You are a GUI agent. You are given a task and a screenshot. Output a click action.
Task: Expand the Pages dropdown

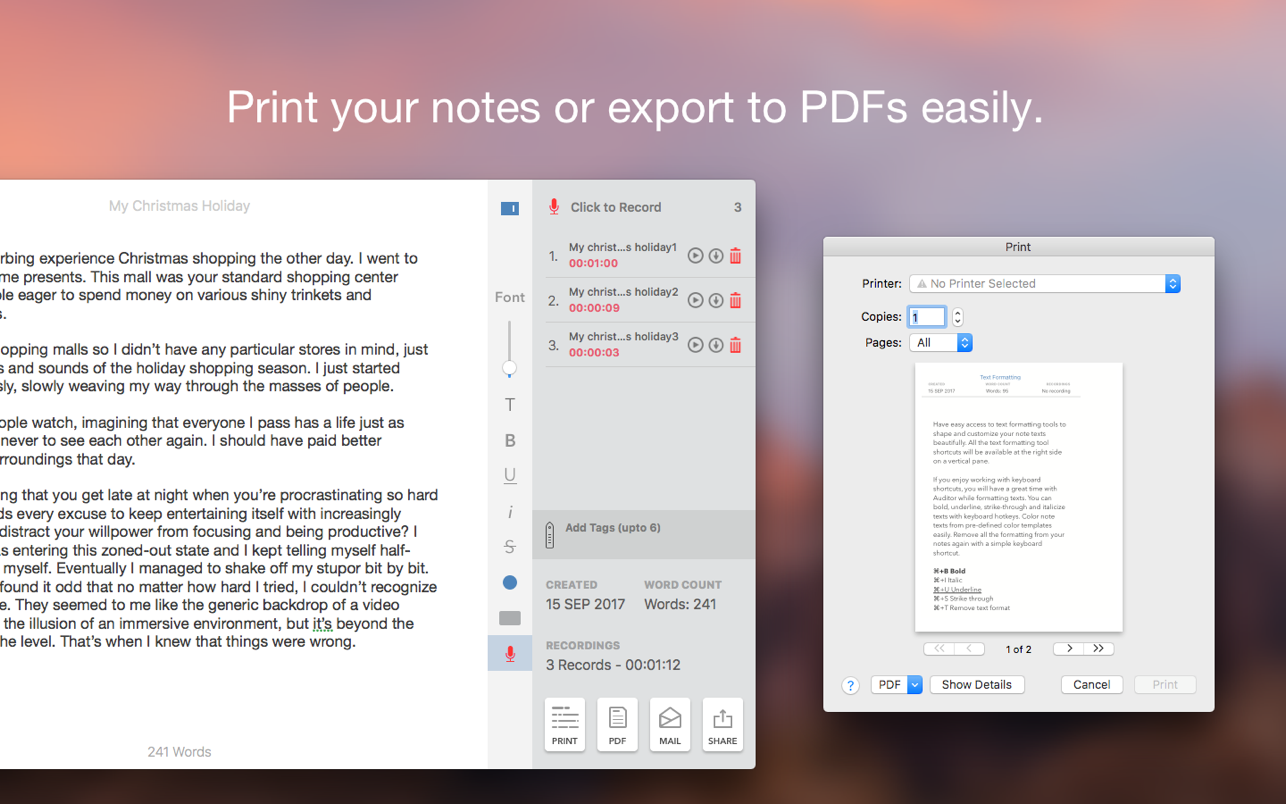(940, 343)
